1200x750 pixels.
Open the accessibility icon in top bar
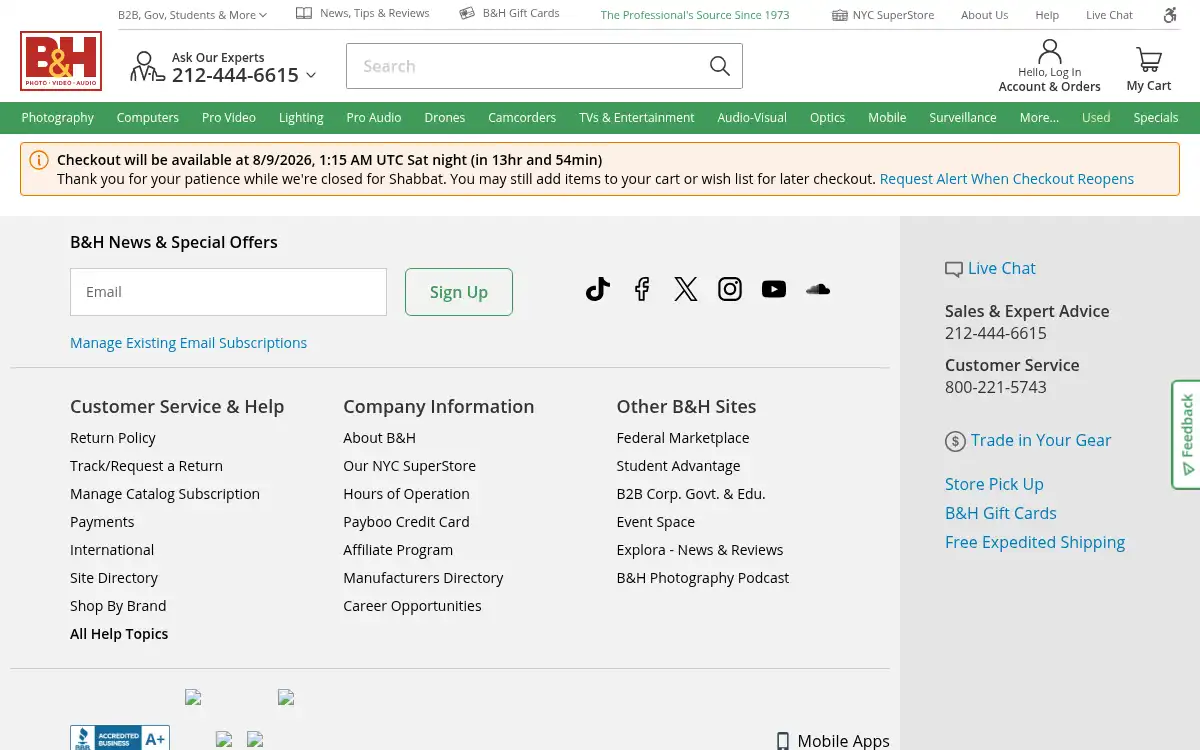tap(1170, 15)
